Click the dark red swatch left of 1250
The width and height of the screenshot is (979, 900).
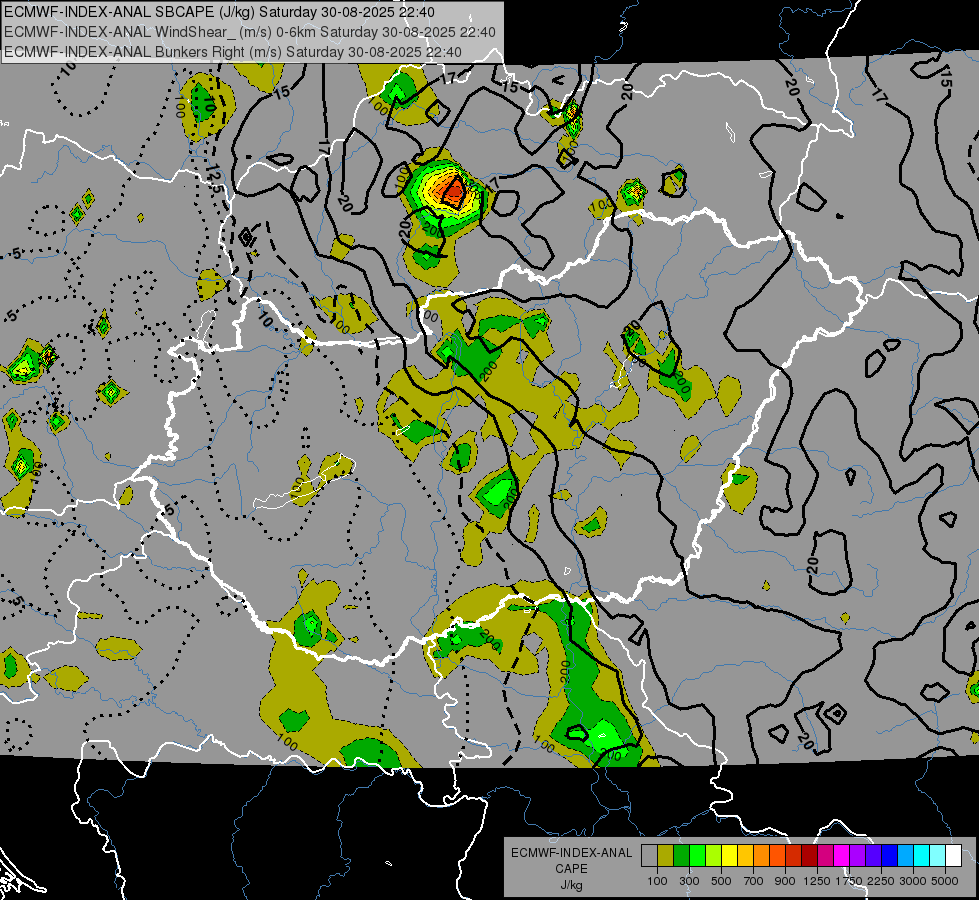[810, 855]
